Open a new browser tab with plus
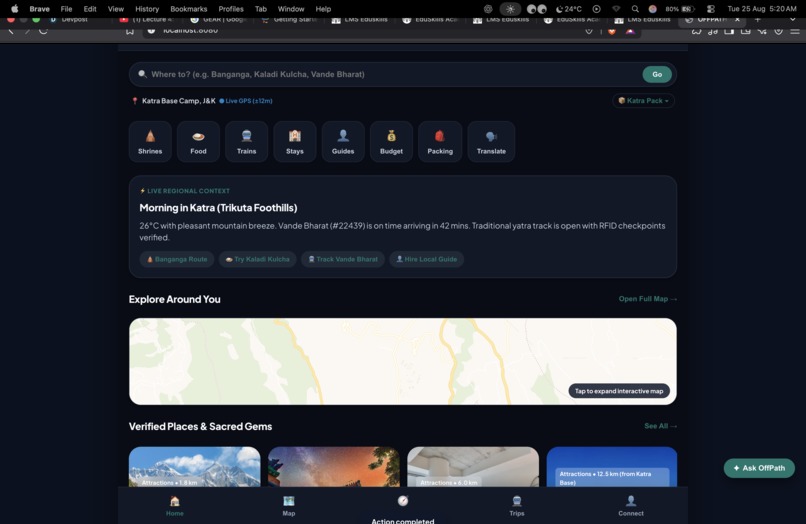Screen dimensions: 806x524 [757, 20]
